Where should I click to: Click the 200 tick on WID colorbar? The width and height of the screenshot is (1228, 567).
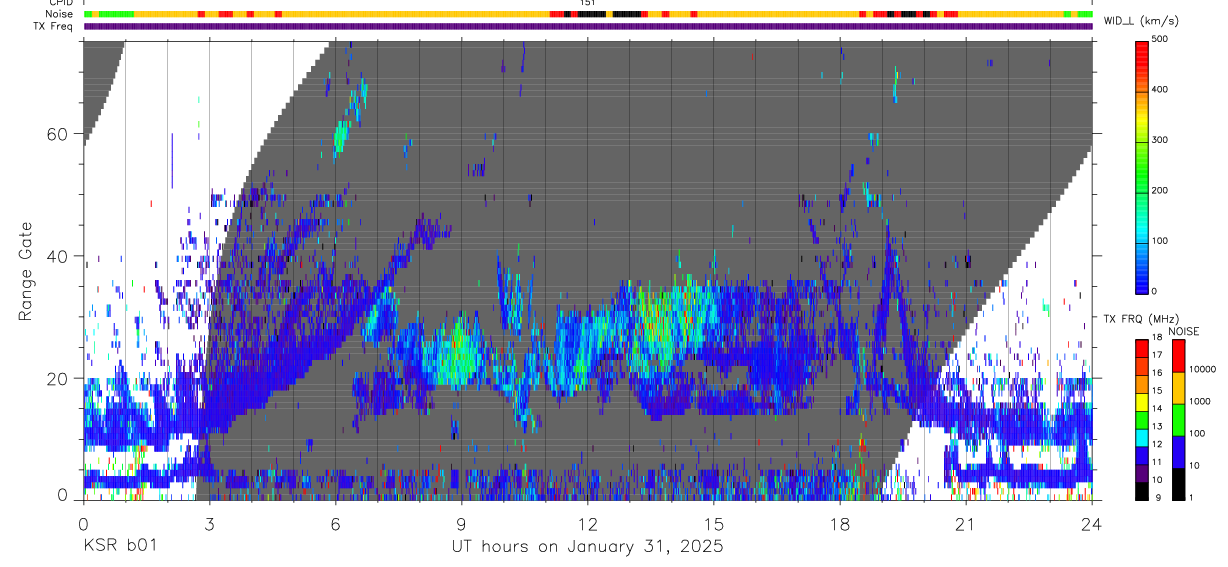[1162, 190]
